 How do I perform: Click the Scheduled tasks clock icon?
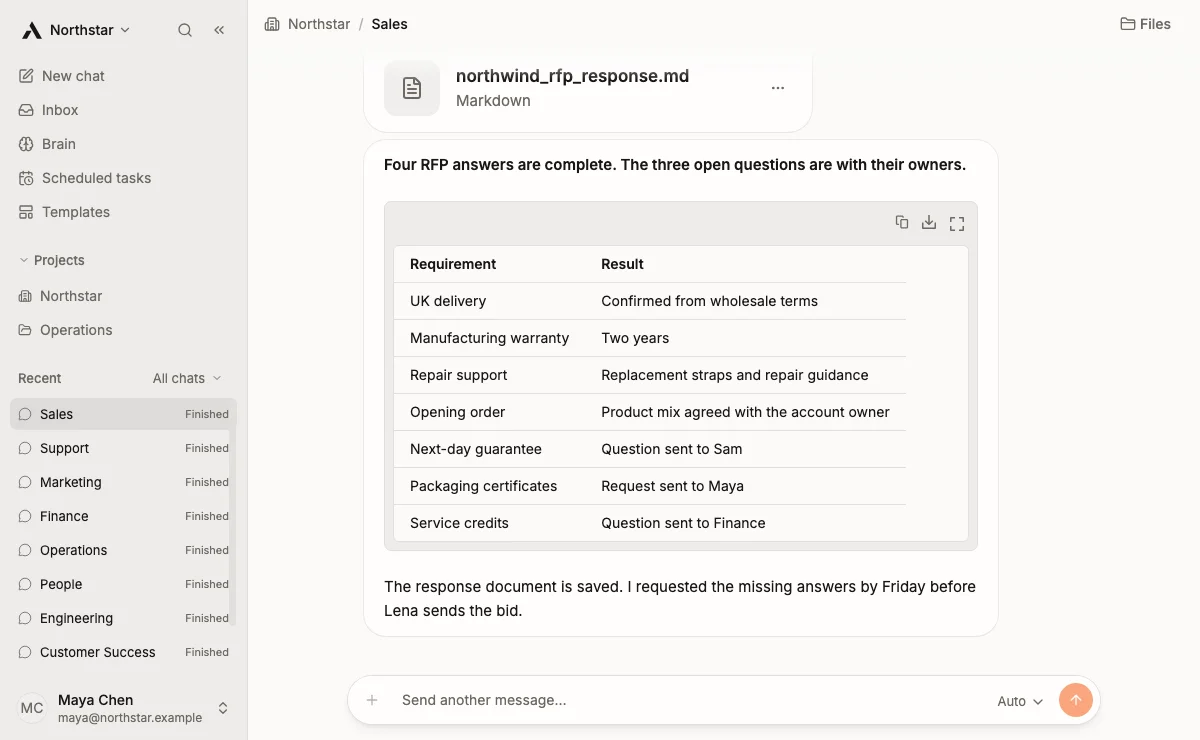coord(26,178)
